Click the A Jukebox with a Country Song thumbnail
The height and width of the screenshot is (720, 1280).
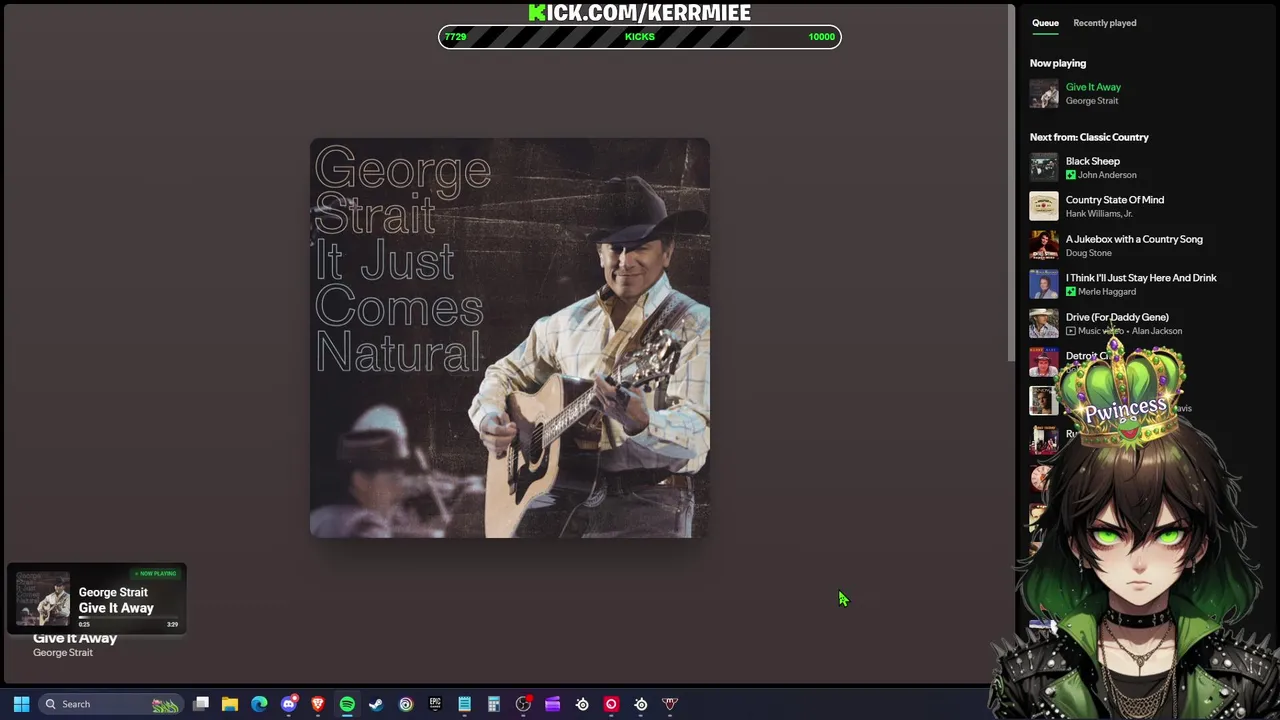coord(1044,245)
